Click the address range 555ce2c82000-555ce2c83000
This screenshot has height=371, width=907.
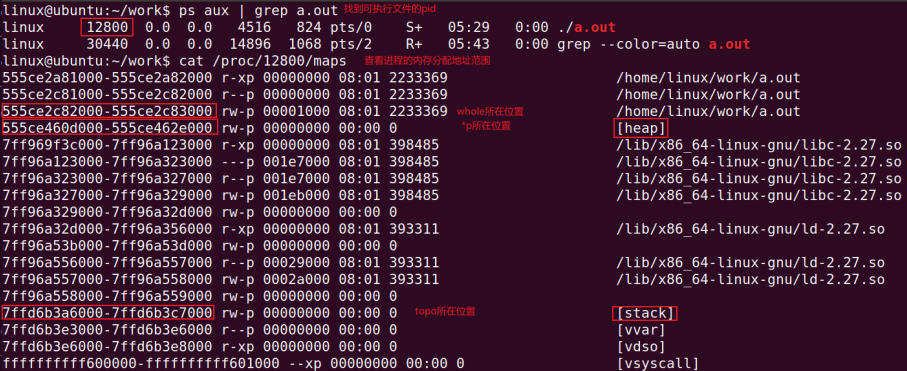(x=109, y=111)
